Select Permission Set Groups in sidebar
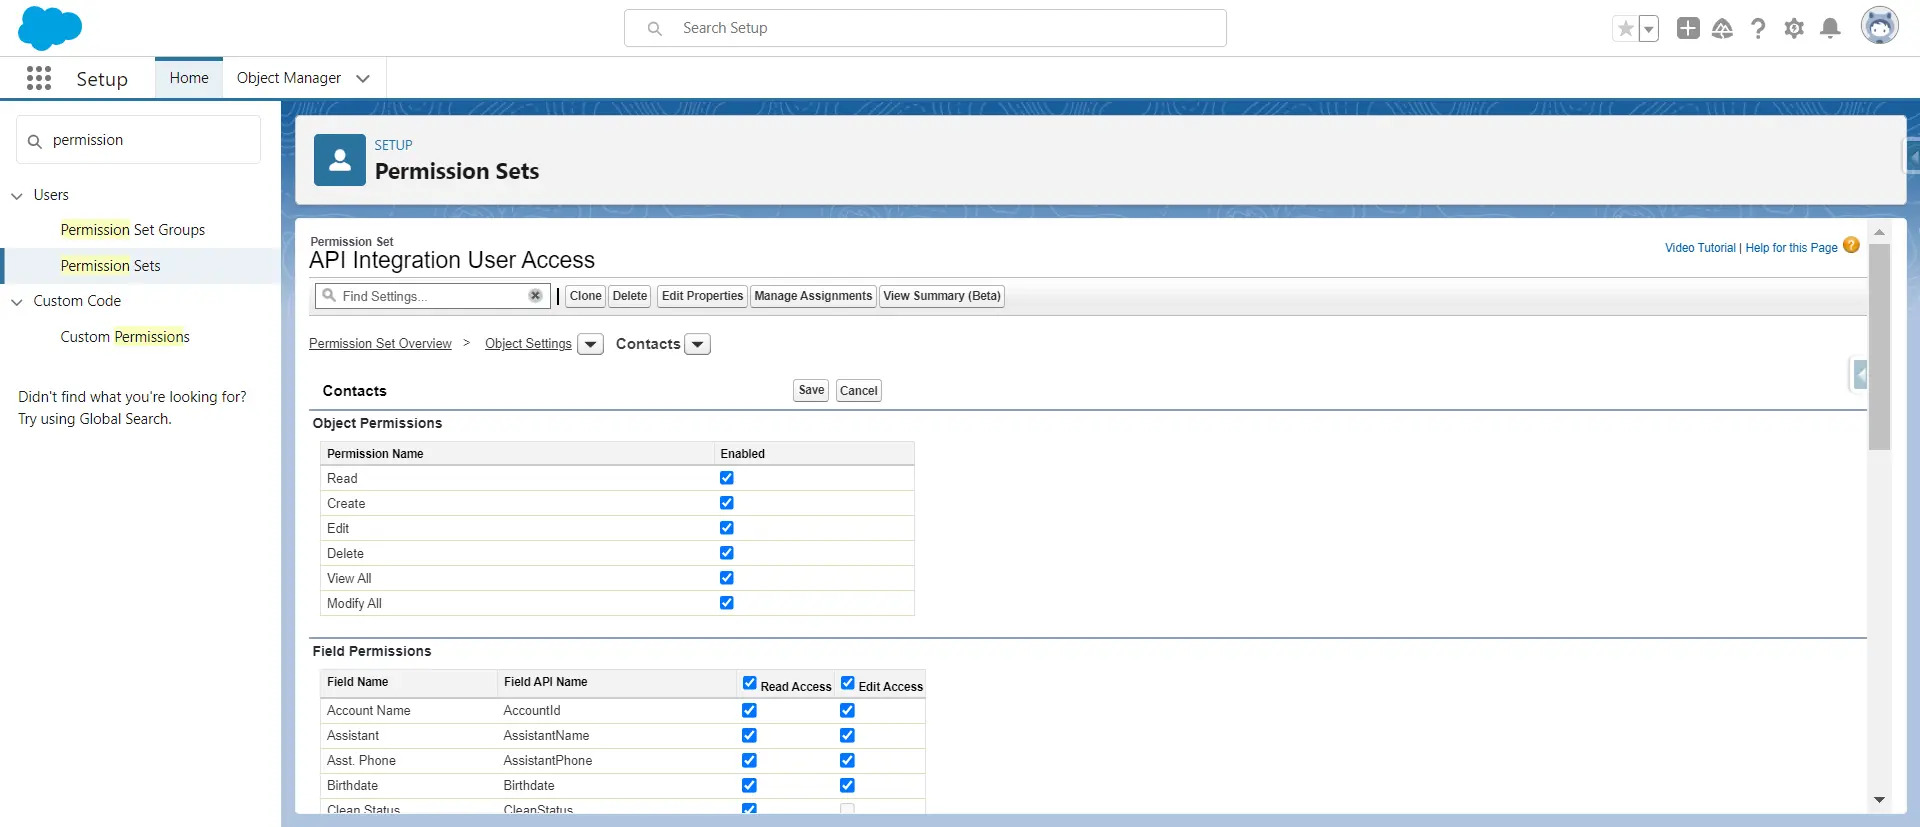 (x=132, y=230)
